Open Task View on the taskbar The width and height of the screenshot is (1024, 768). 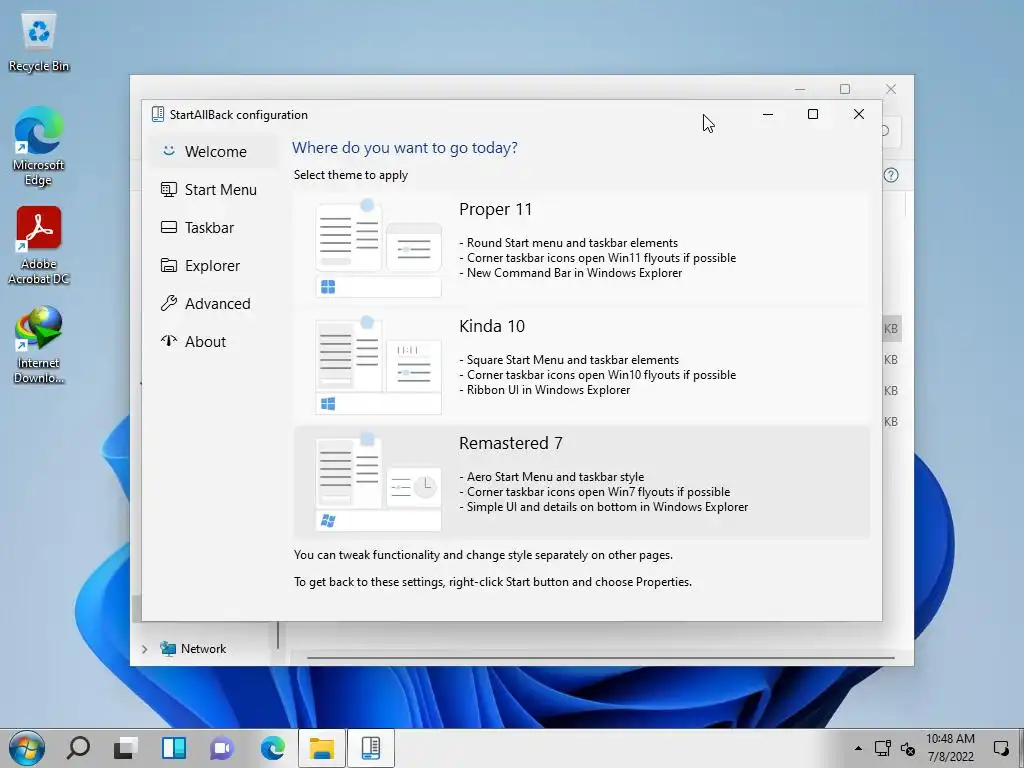point(125,748)
